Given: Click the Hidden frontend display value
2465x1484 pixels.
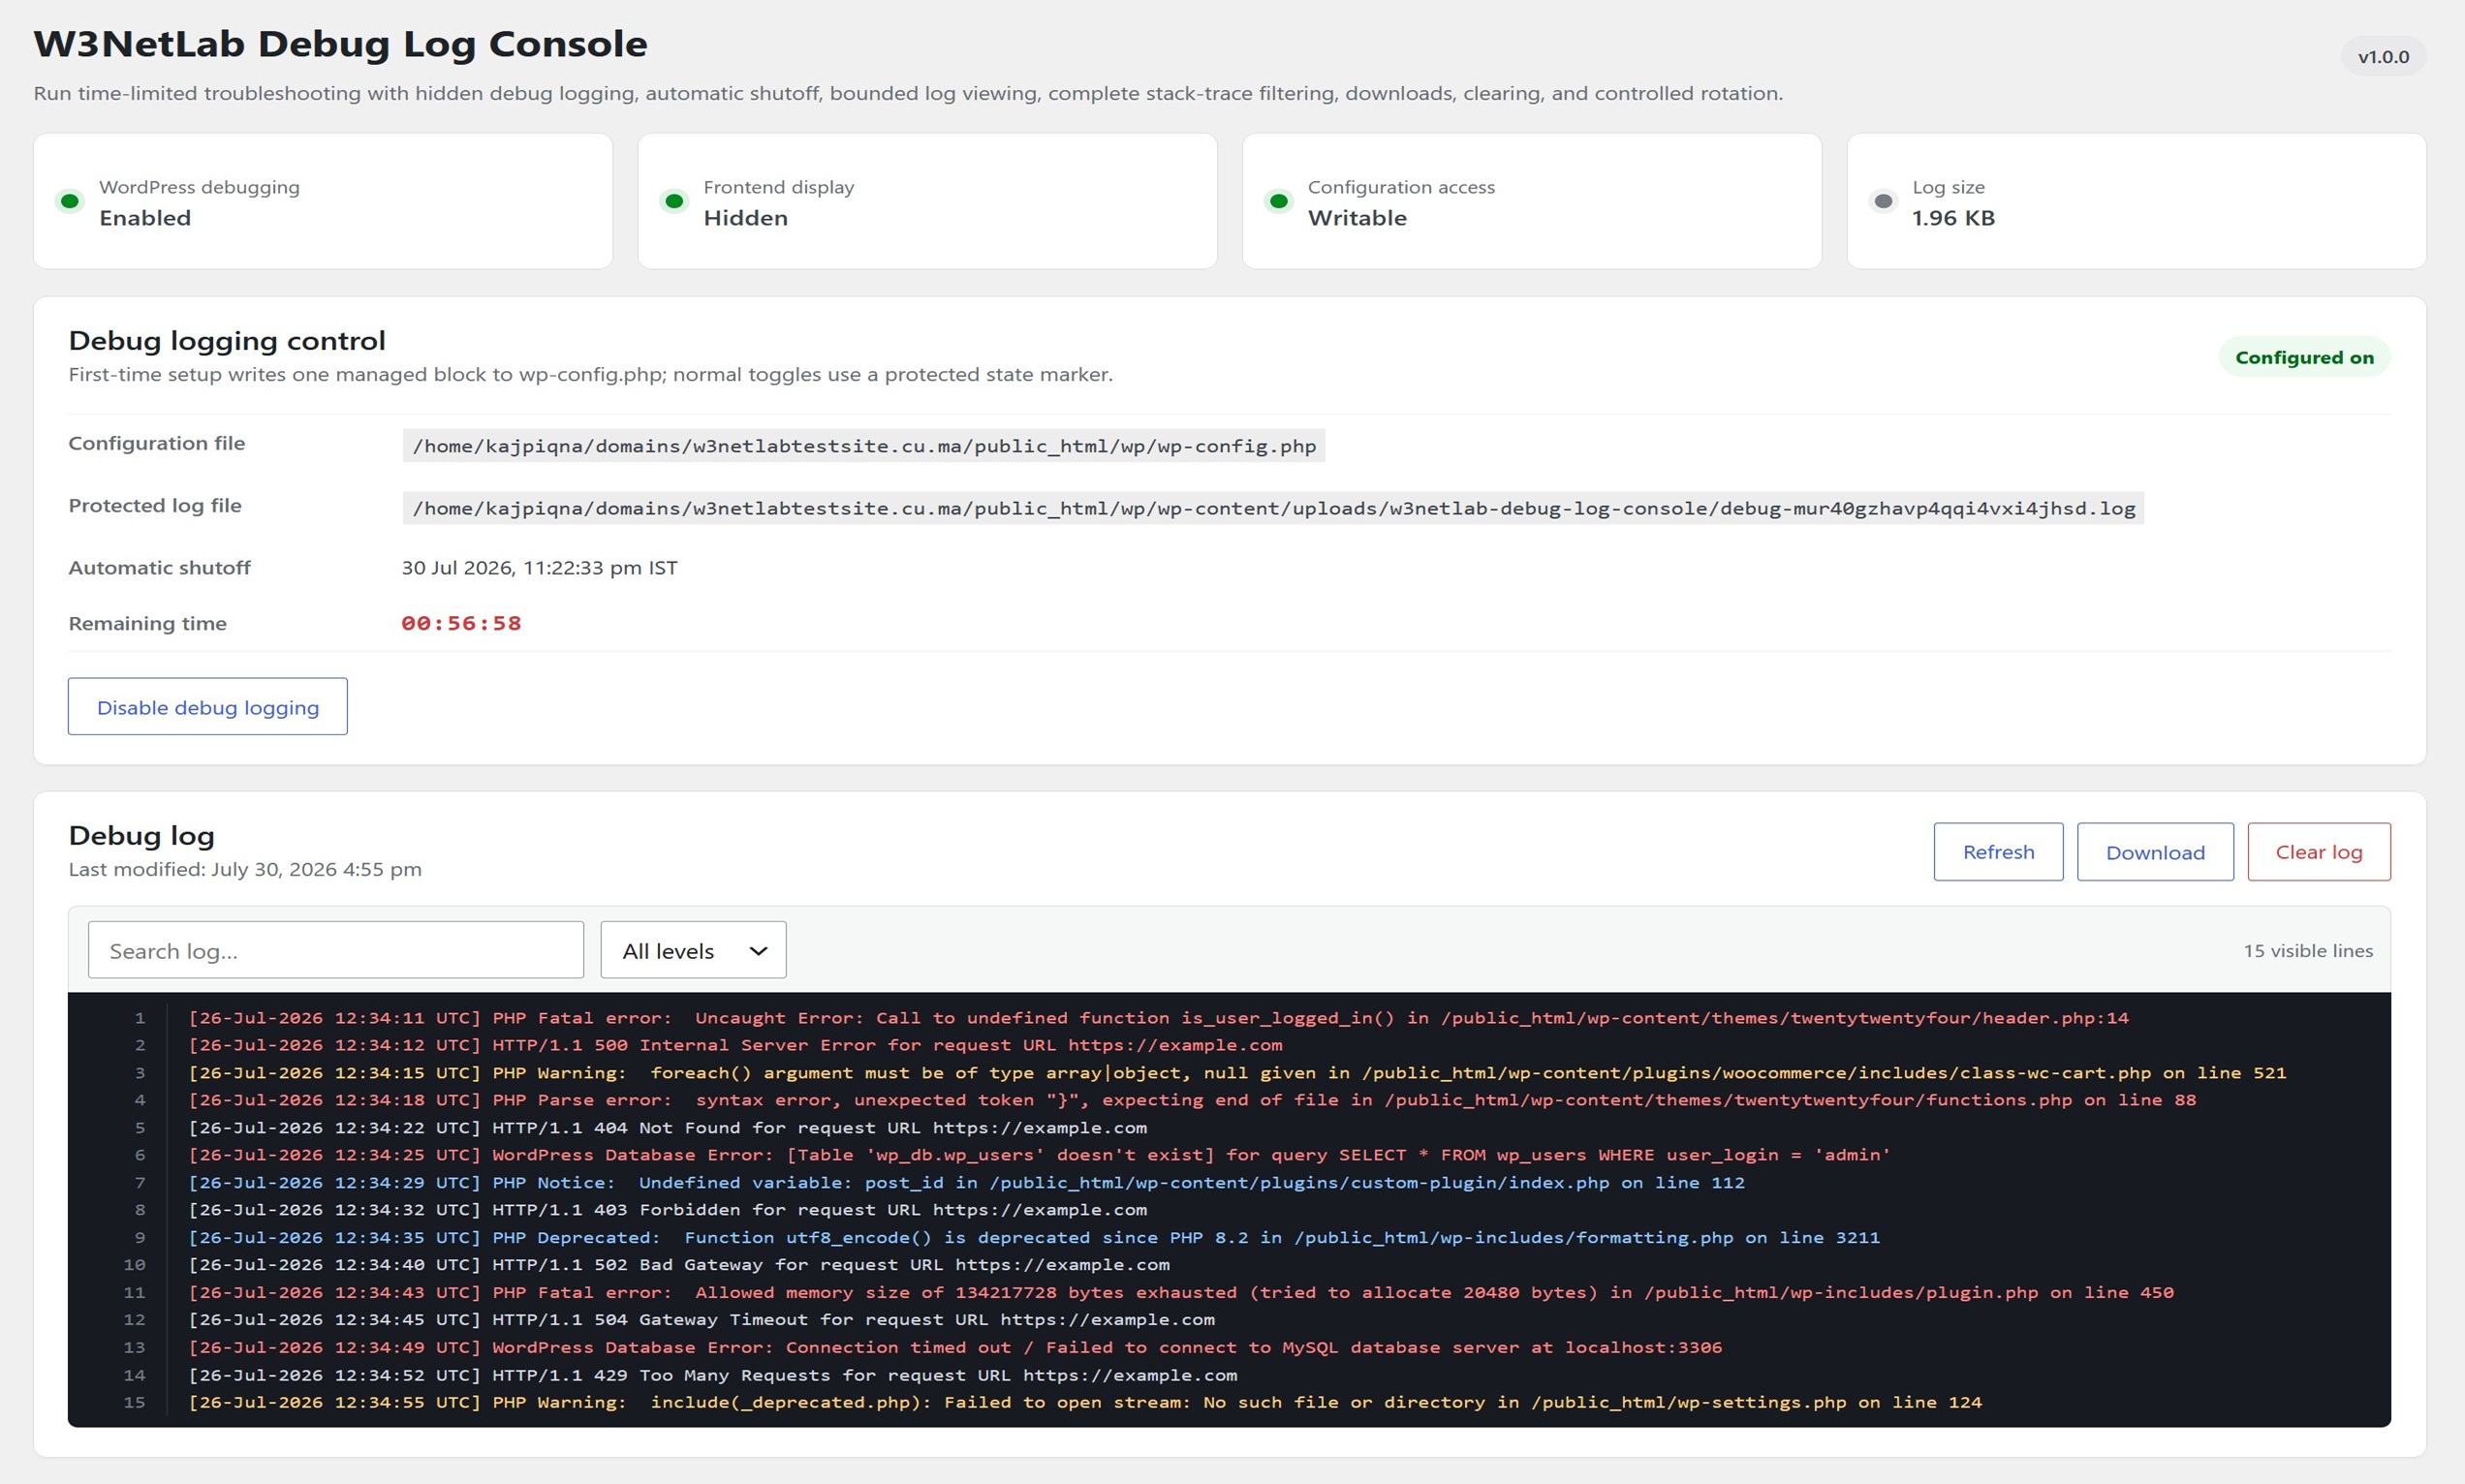Looking at the screenshot, I should (x=746, y=218).
